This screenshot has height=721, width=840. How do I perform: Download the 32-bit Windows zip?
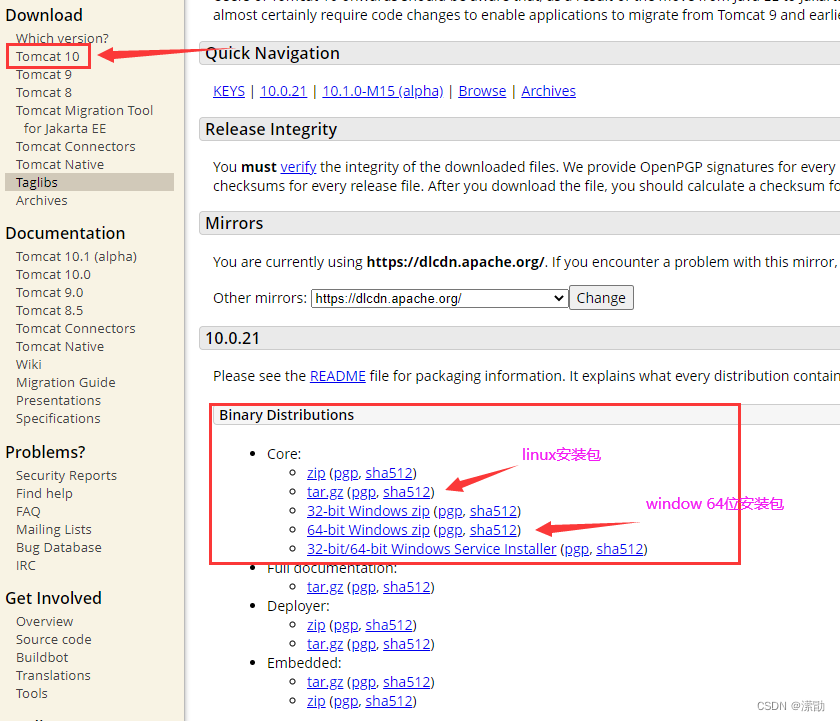(x=368, y=511)
